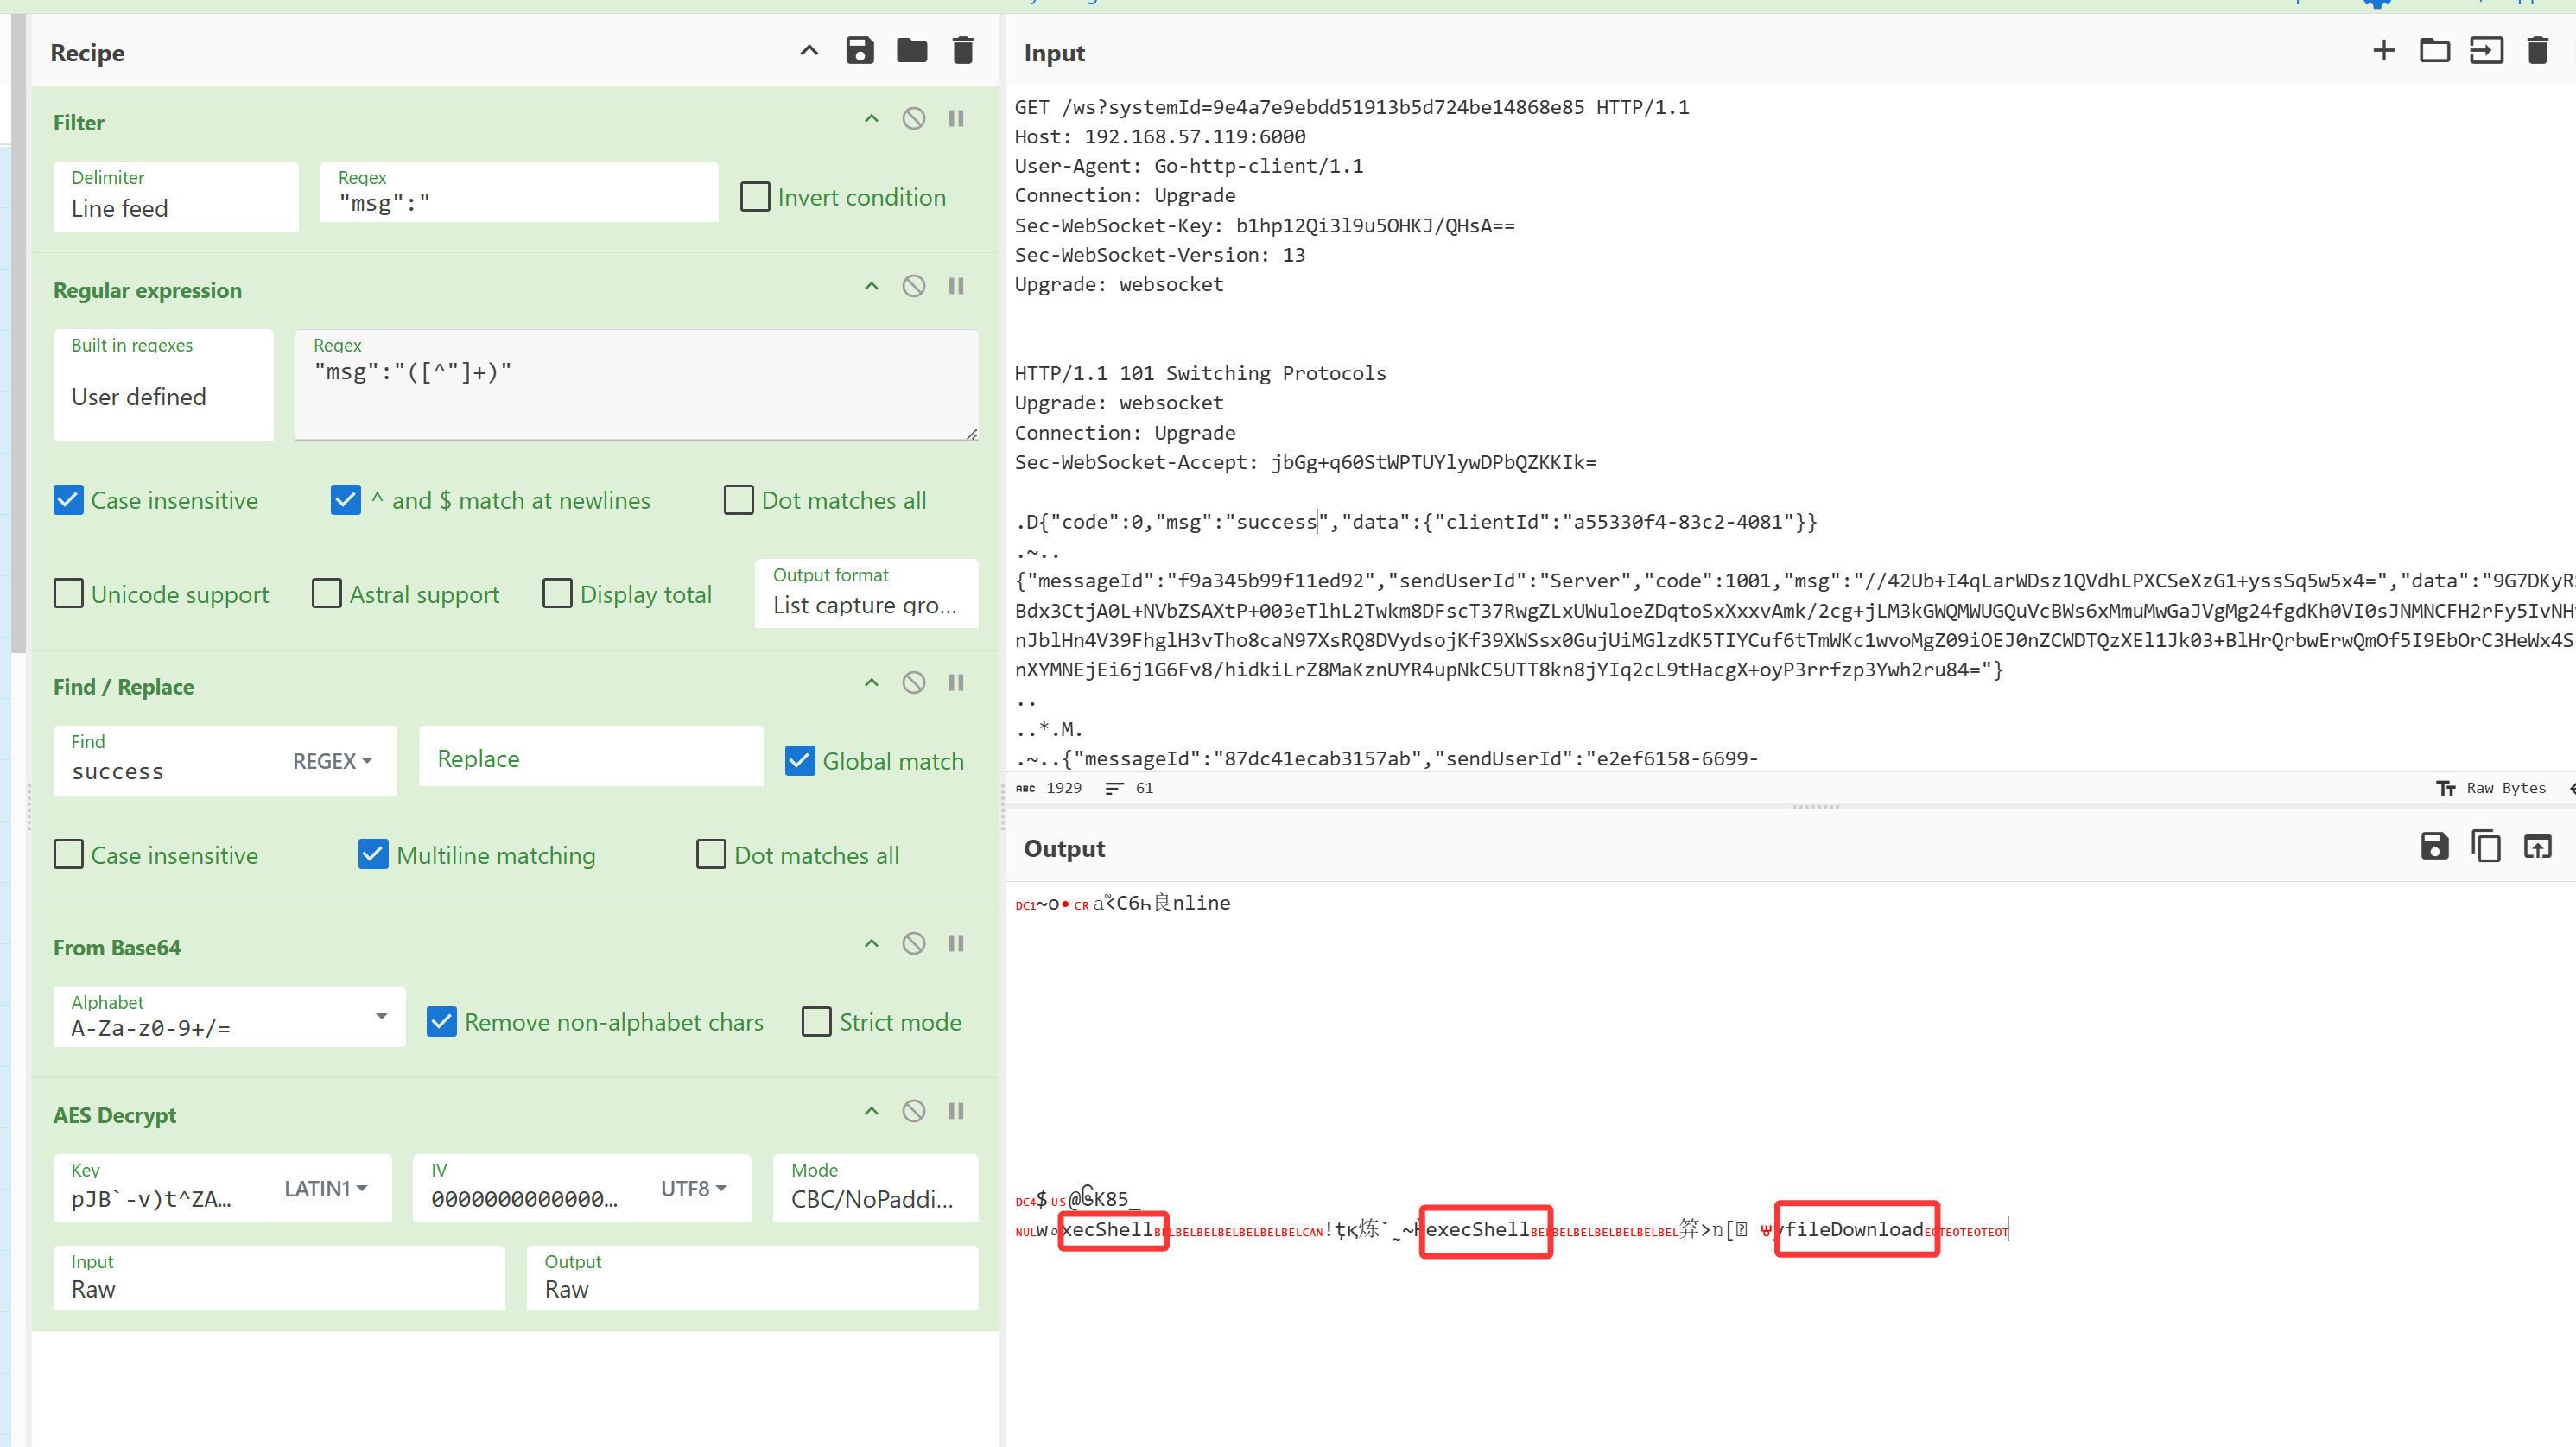Viewport: 2576px width, 1447px height.
Task: Open input file with folder icon
Action: (x=2434, y=51)
